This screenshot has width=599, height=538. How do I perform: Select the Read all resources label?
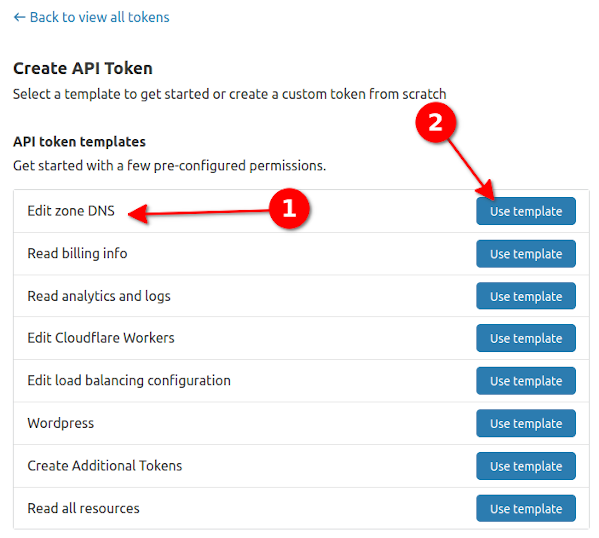(x=83, y=509)
